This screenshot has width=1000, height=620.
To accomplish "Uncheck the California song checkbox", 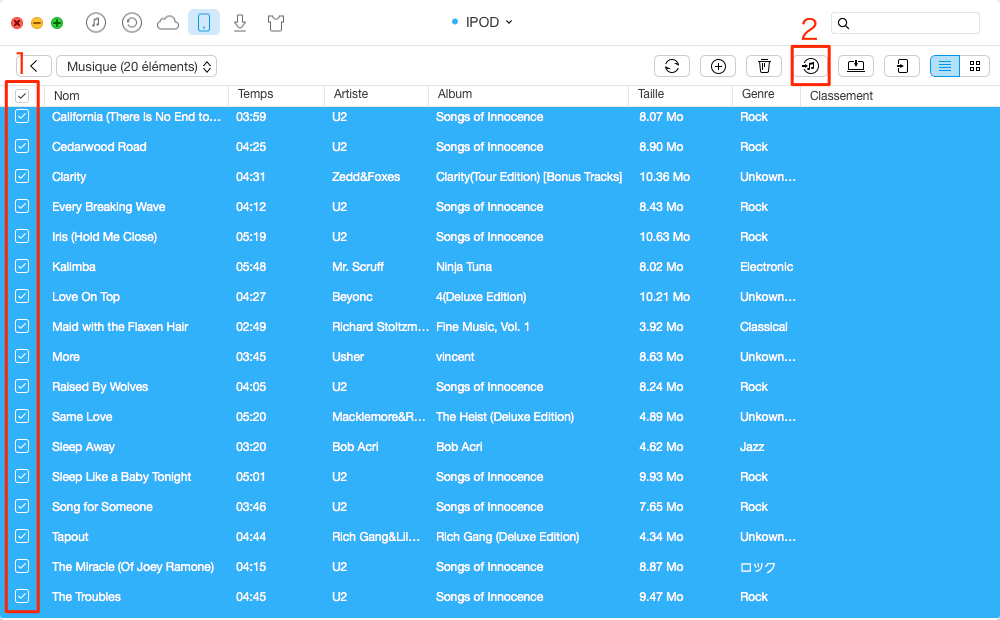I will (x=22, y=116).
